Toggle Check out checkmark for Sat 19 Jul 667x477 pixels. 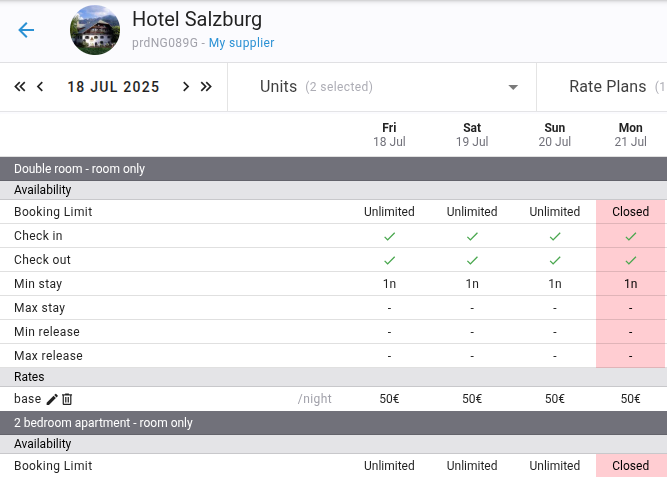pyautogui.click(x=472, y=260)
